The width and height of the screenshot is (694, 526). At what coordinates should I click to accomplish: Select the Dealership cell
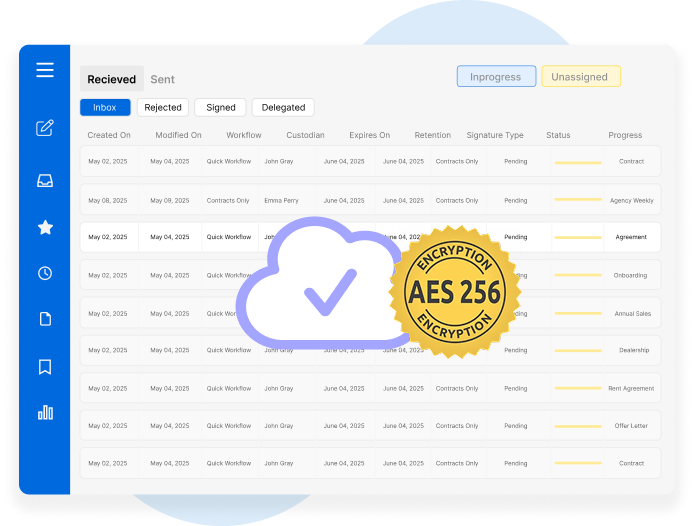634,350
